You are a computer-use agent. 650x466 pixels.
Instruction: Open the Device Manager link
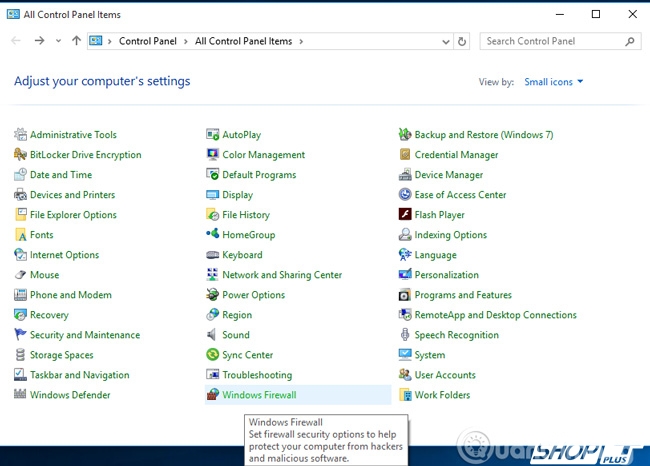tap(449, 175)
